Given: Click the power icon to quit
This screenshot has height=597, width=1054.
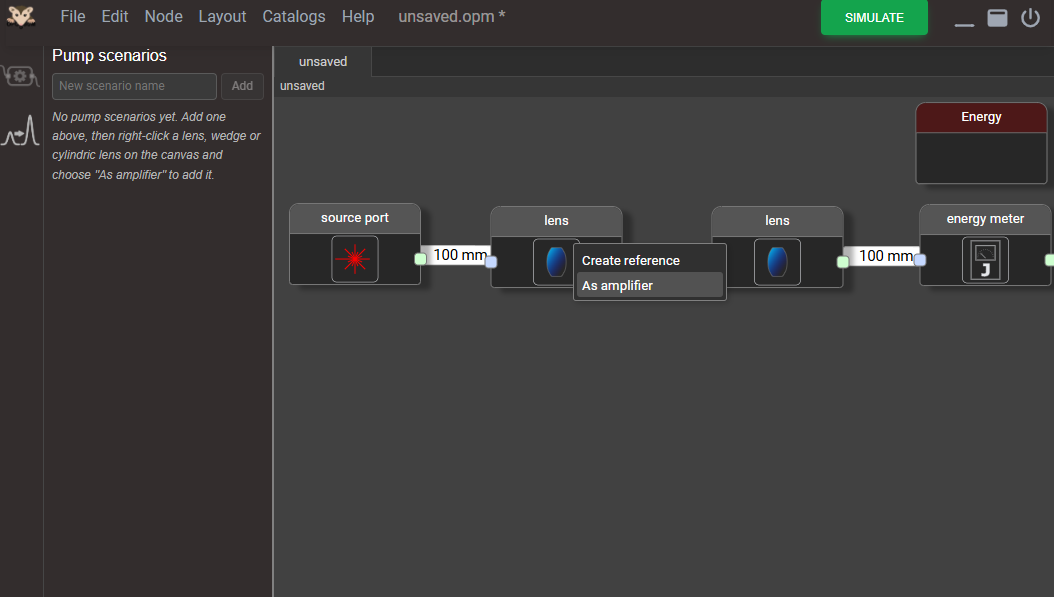Looking at the screenshot, I should (1030, 17).
